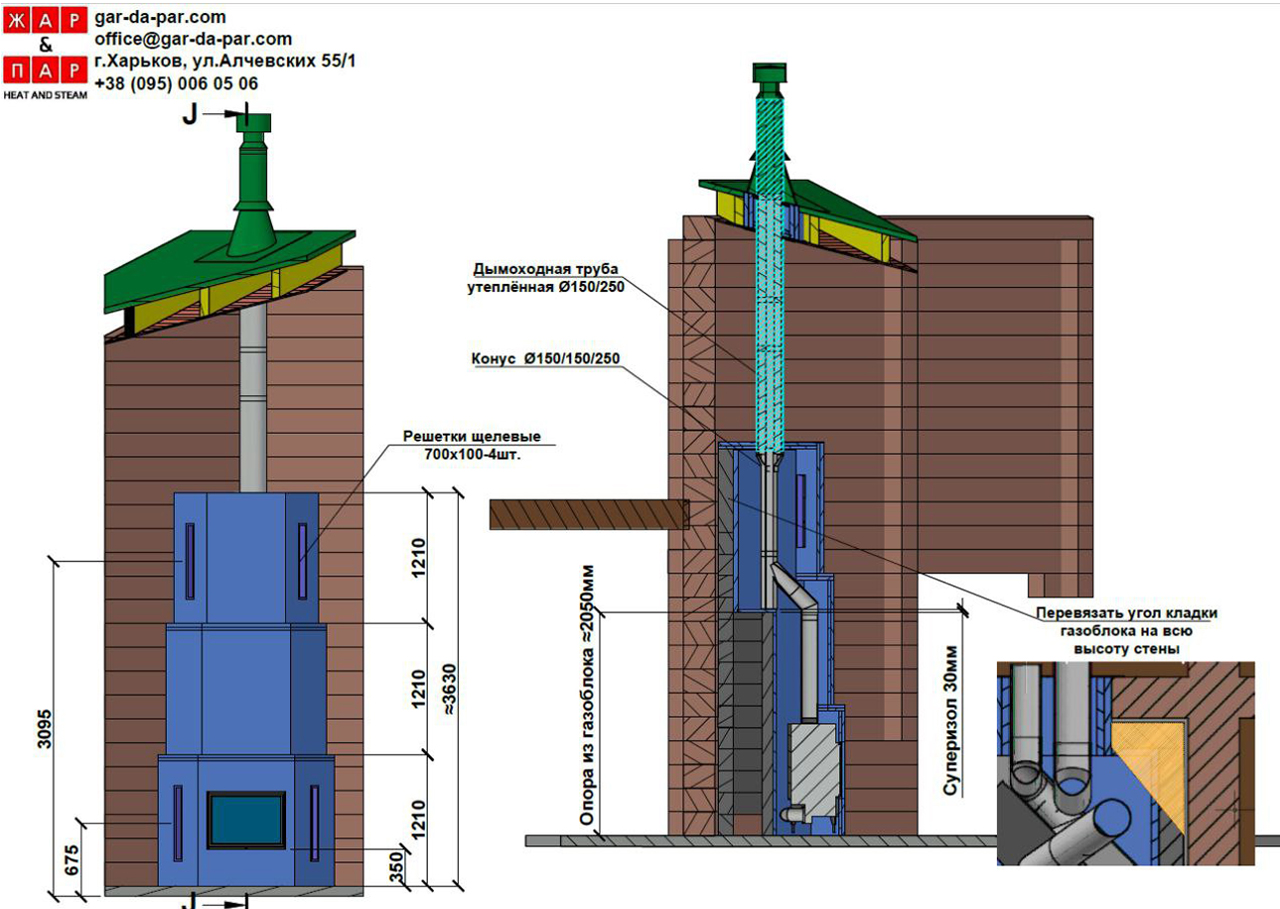
Task: Select the Харьков street address line
Action: coord(225,61)
